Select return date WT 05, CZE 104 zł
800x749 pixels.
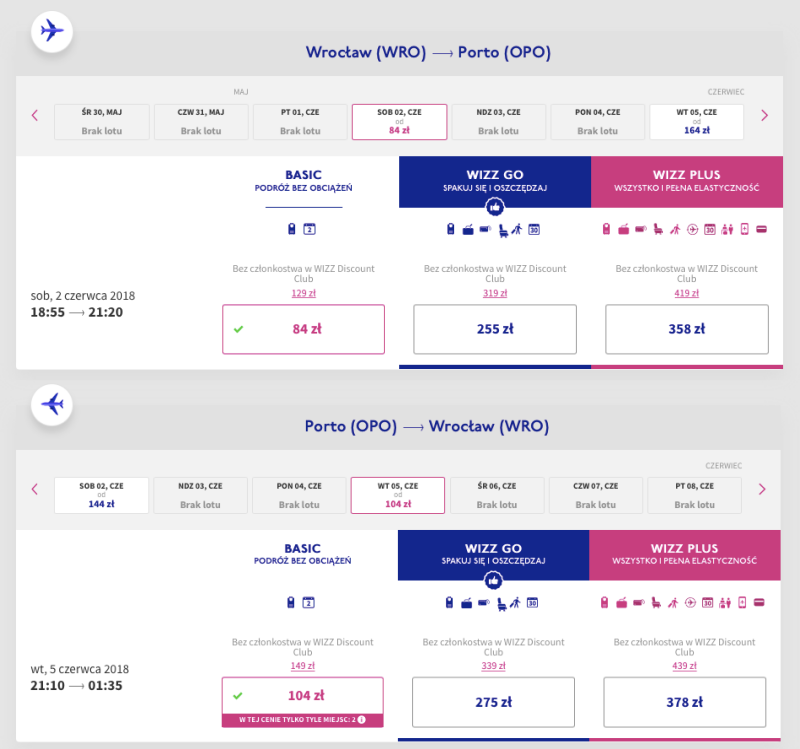[x=398, y=495]
